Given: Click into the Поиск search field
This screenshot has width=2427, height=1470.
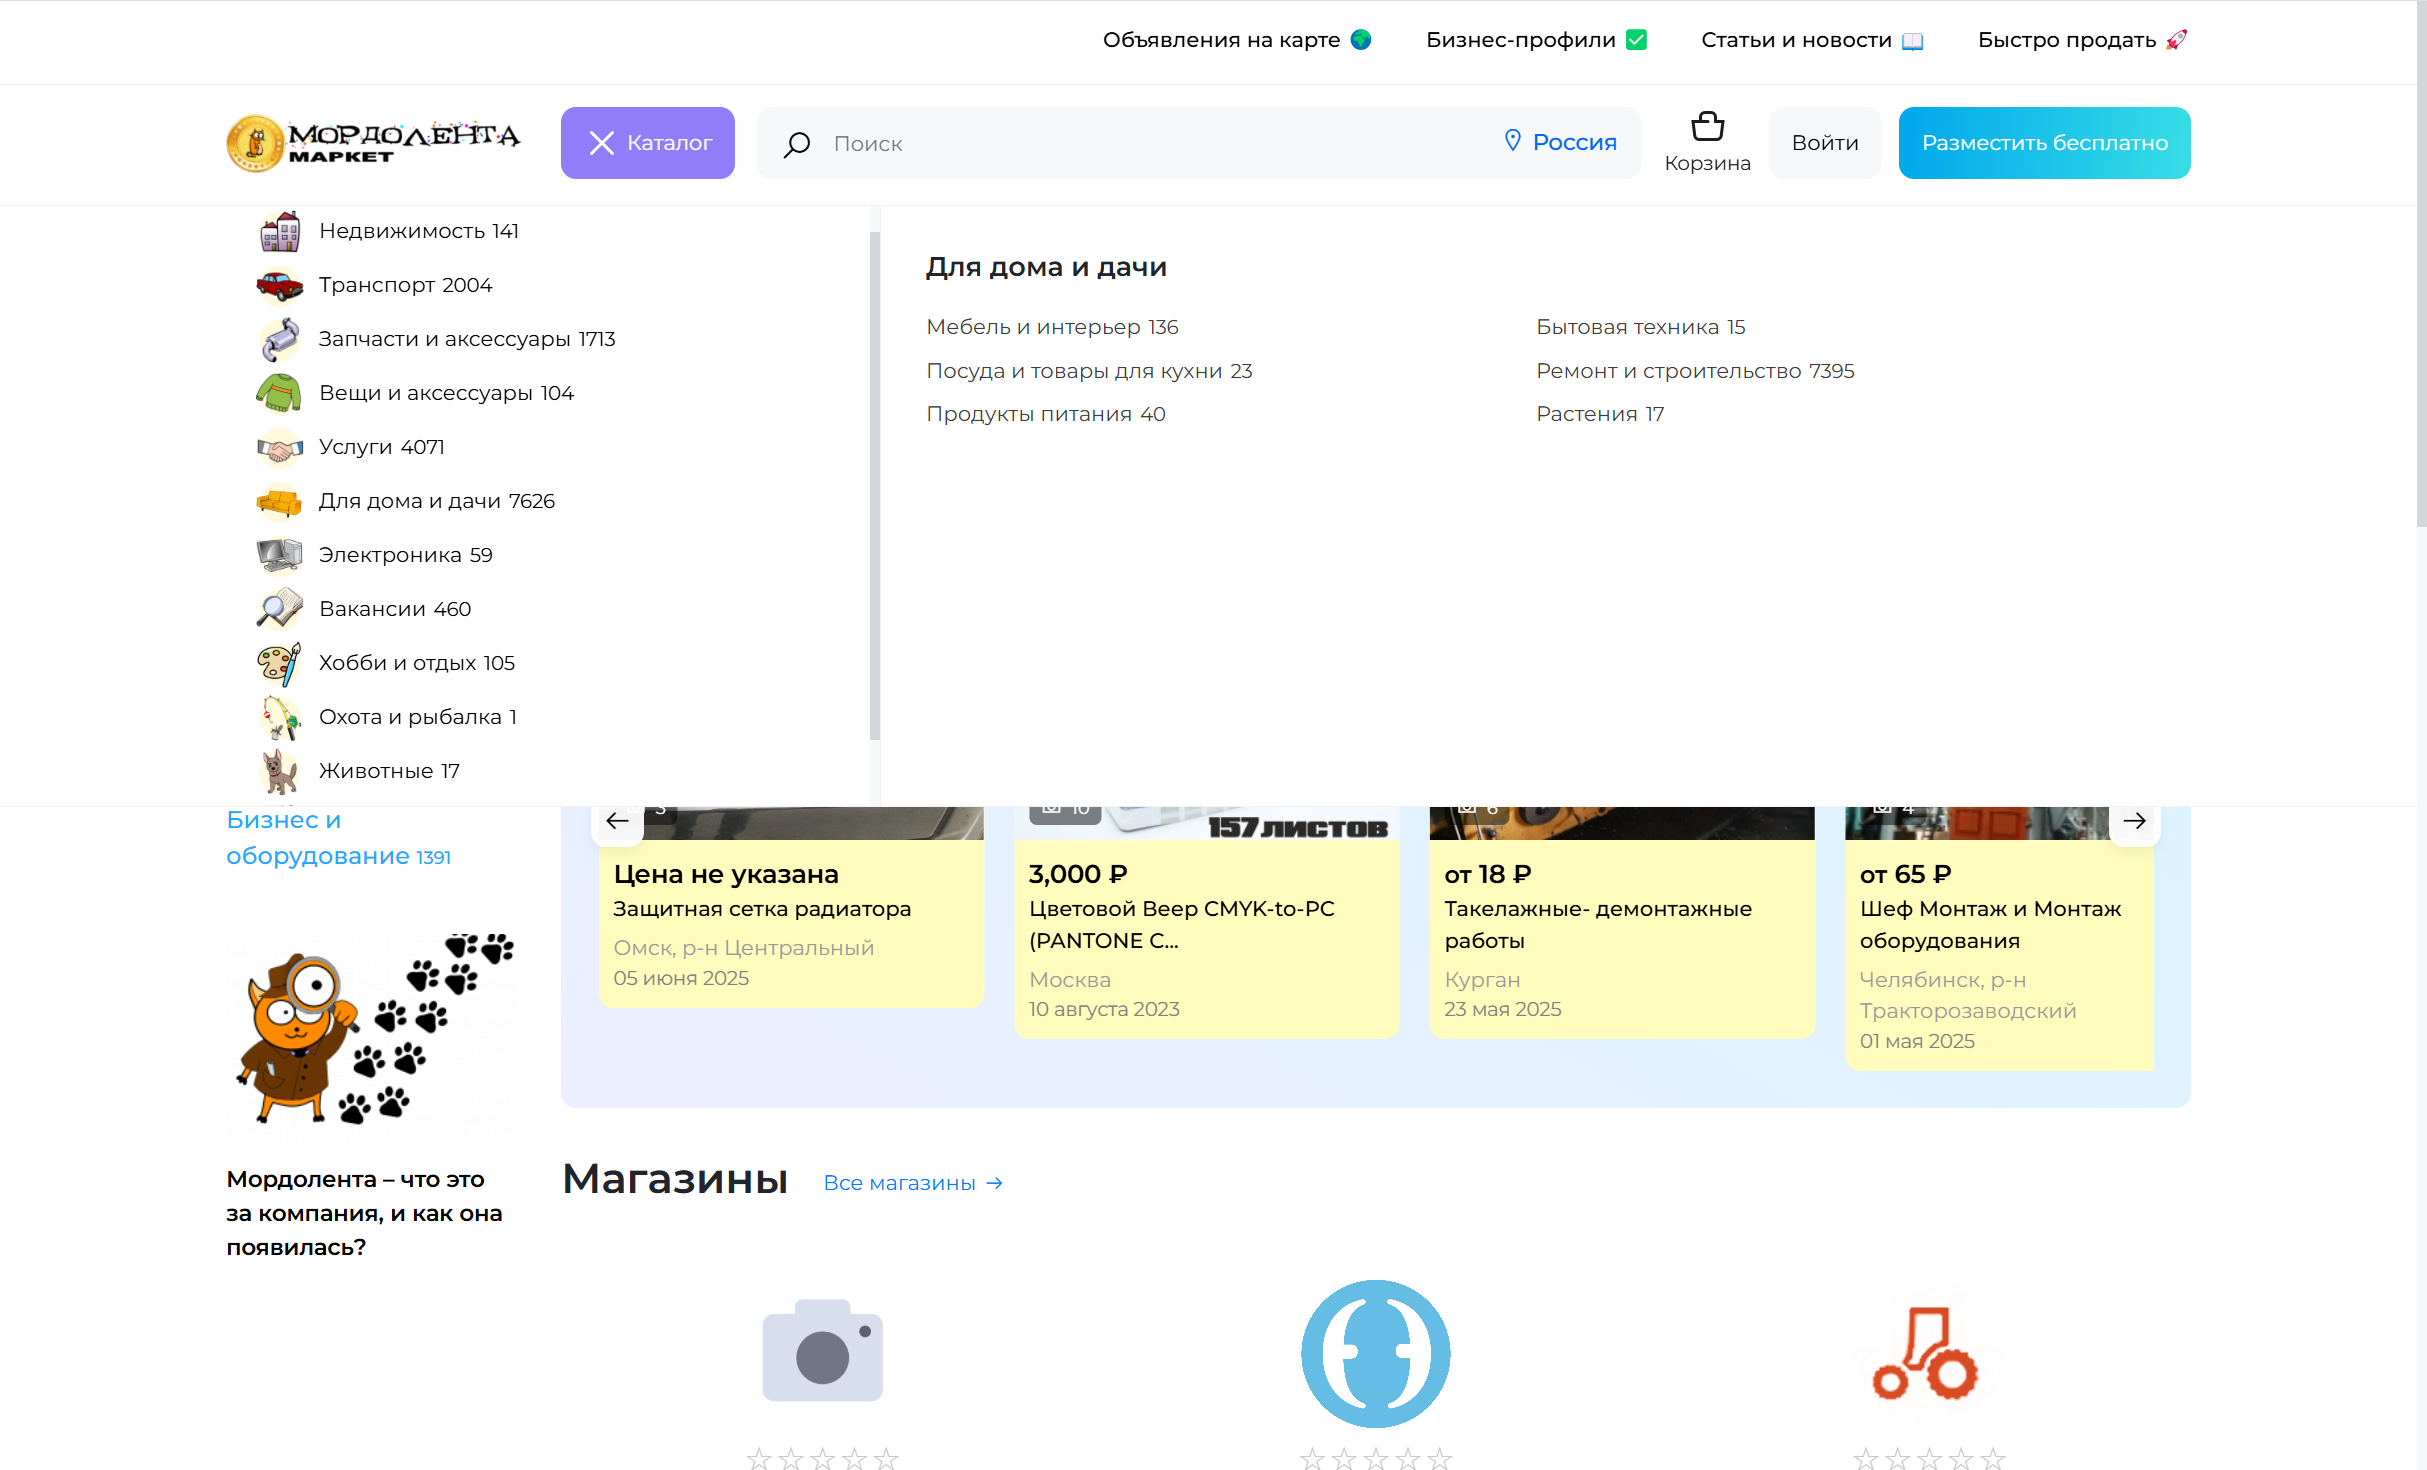Looking at the screenshot, I should pos(1150,144).
